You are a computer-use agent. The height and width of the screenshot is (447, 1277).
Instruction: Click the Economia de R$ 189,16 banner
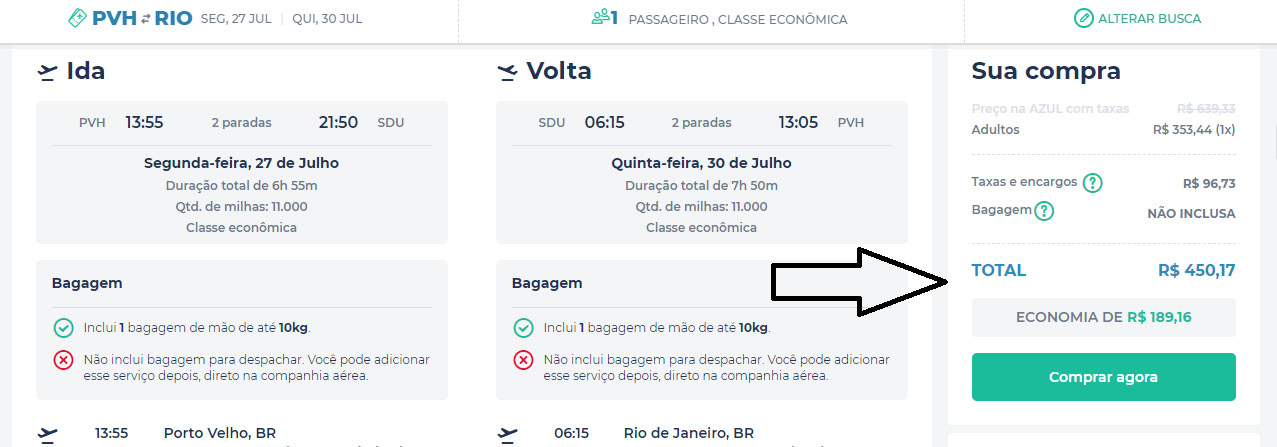(1103, 317)
